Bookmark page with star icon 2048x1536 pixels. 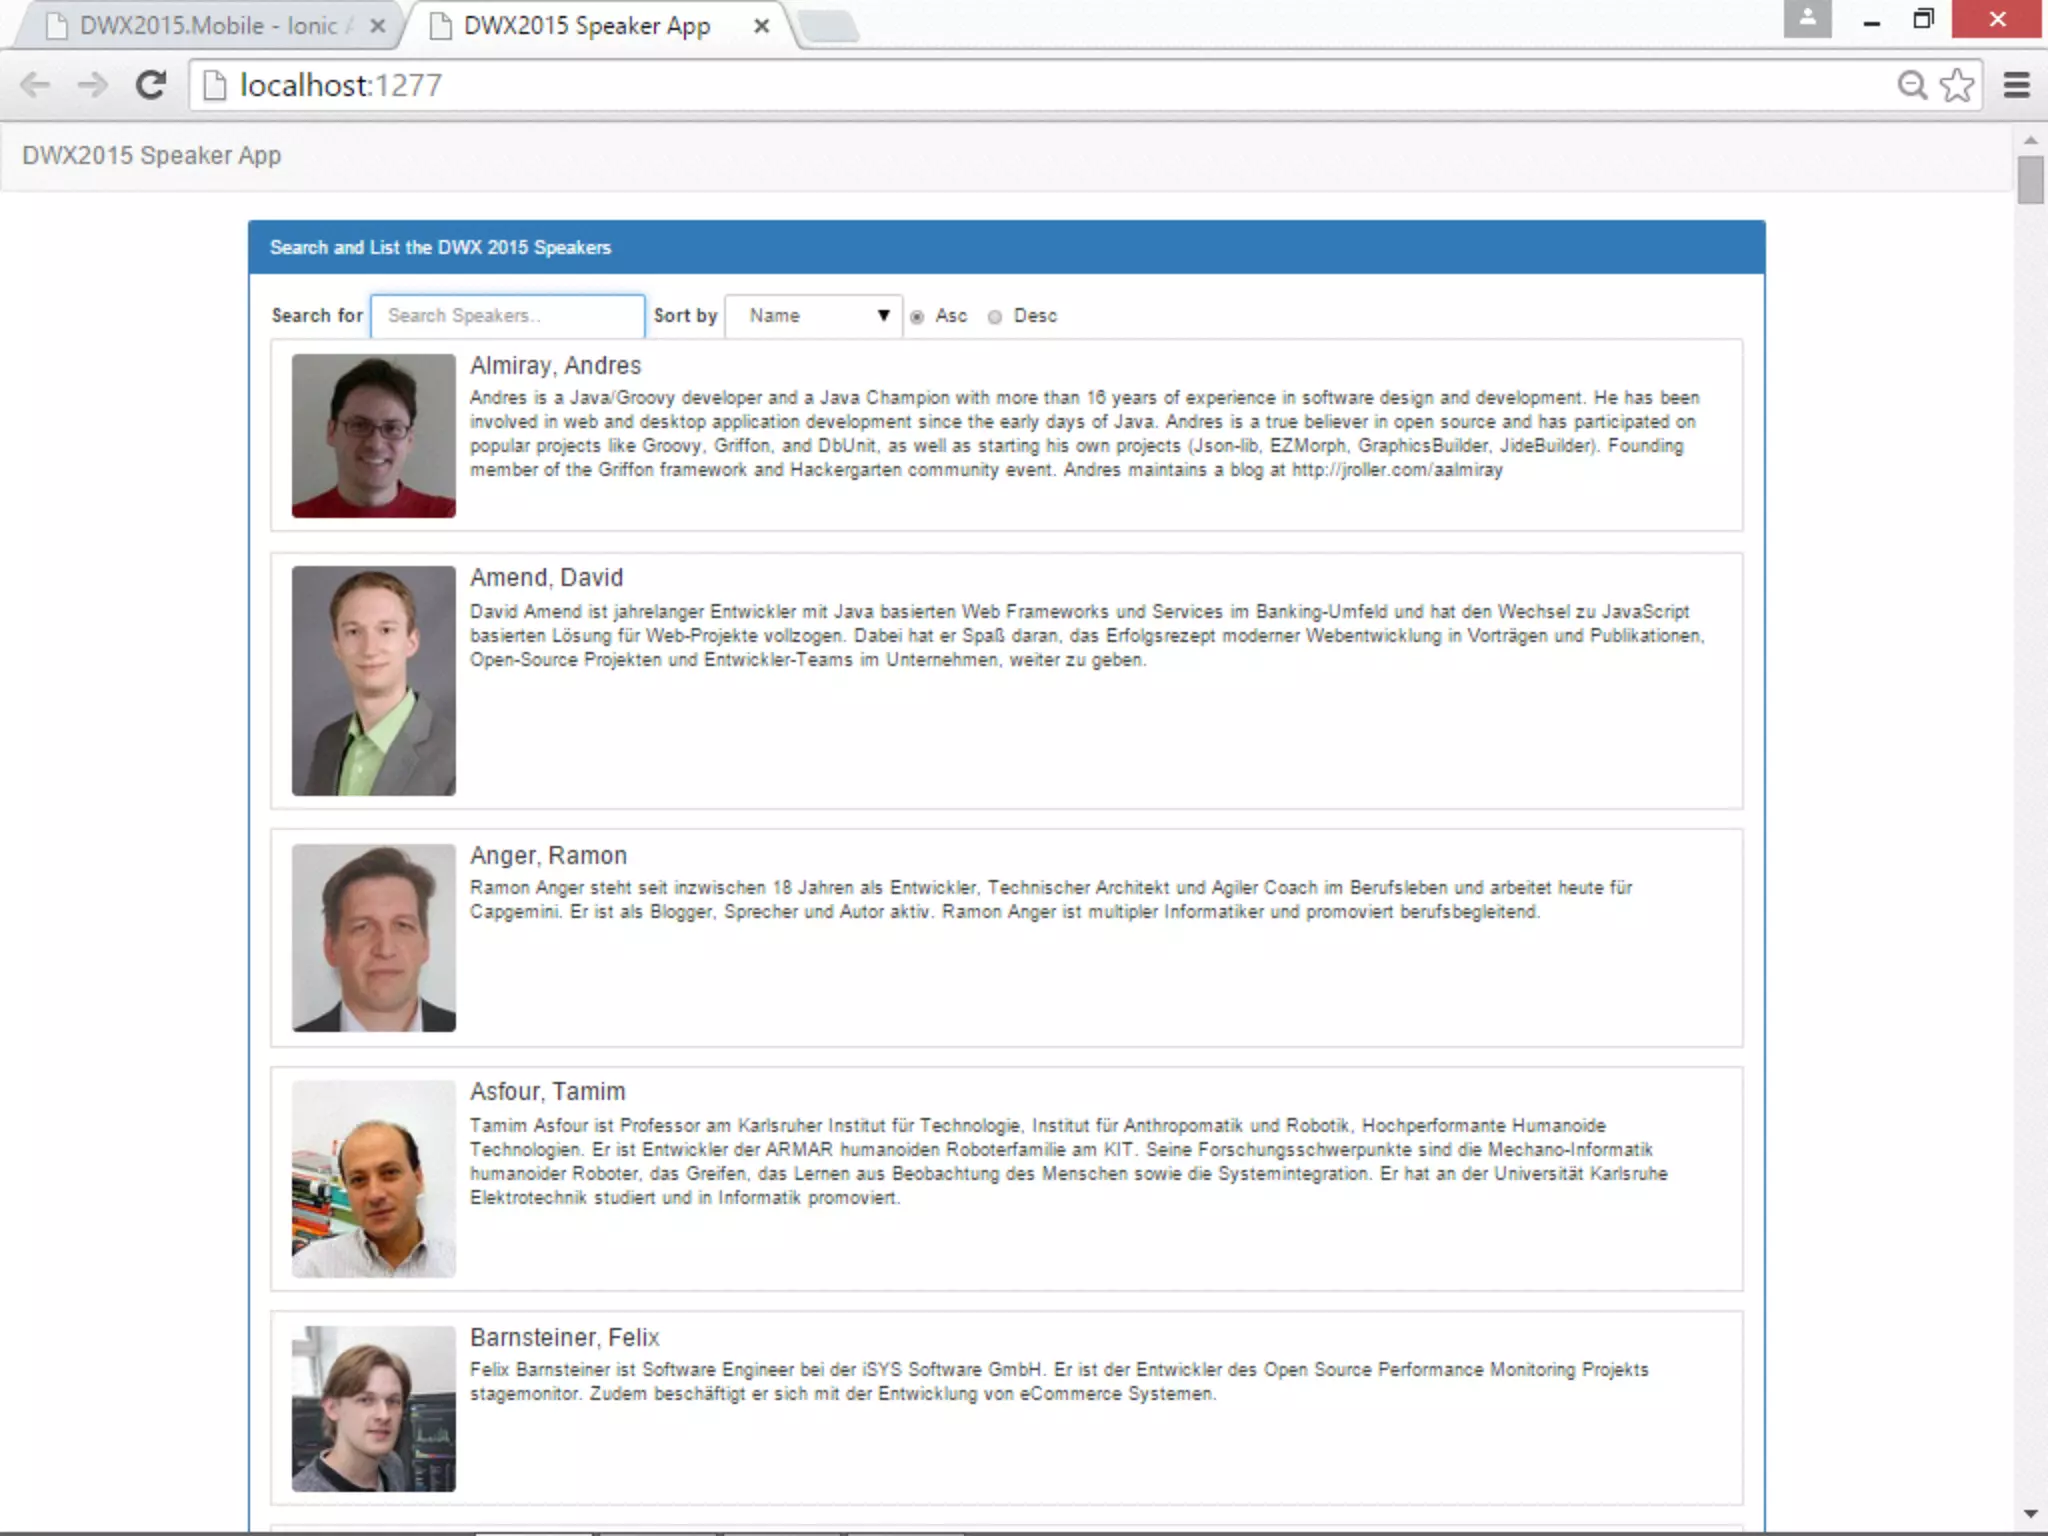click(x=1956, y=85)
